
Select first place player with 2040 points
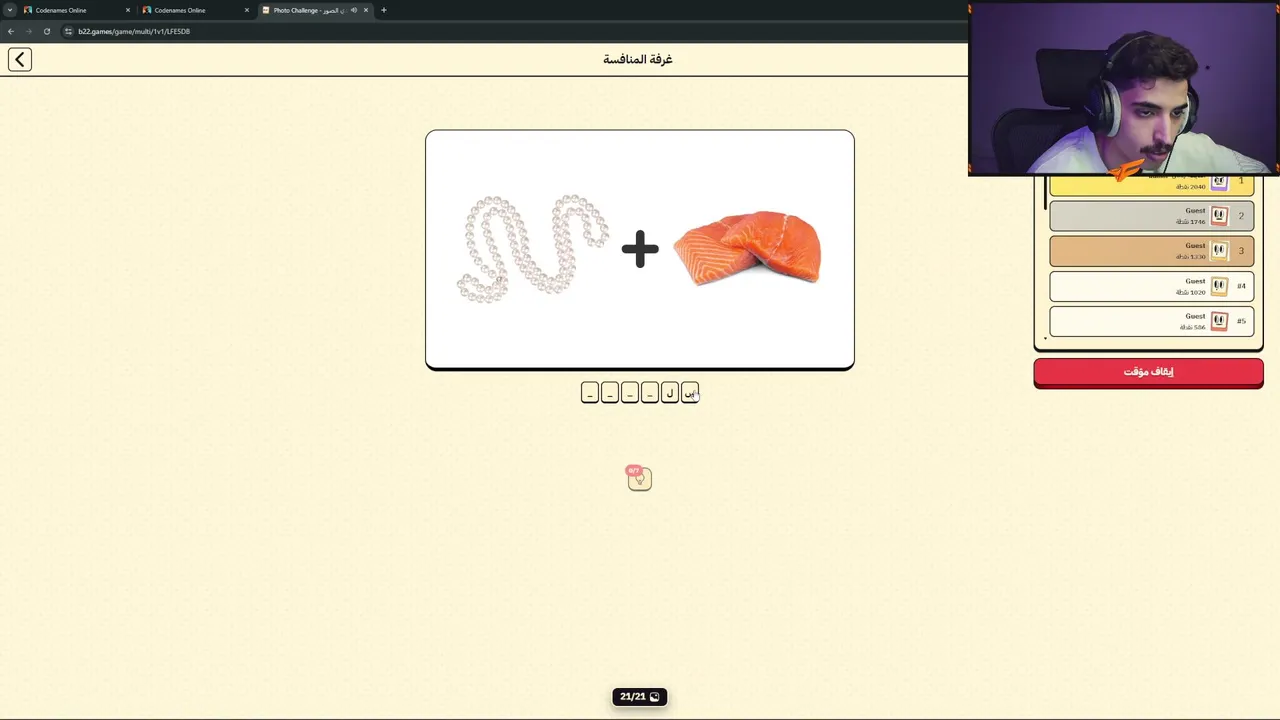point(1151,185)
